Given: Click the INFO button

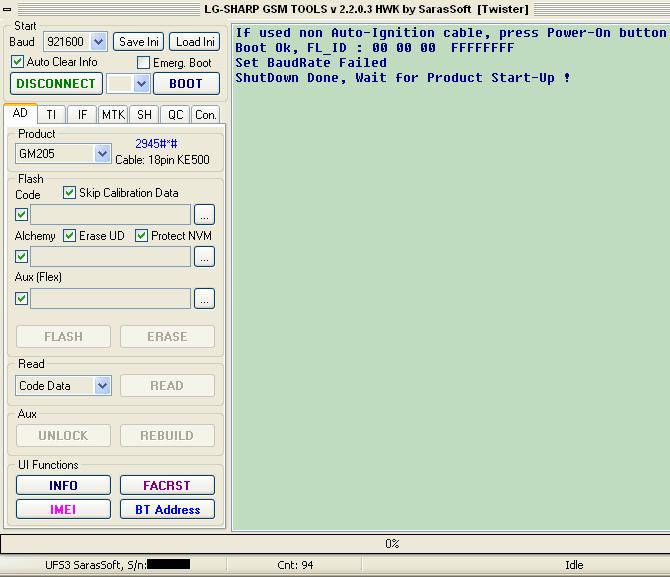Looking at the screenshot, I should (63, 485).
